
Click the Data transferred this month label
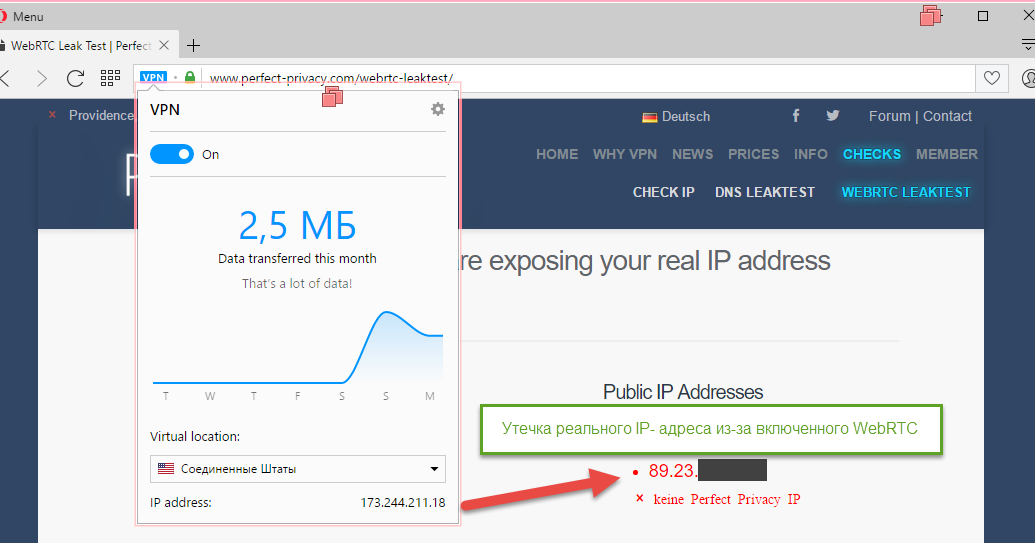[x=297, y=259]
